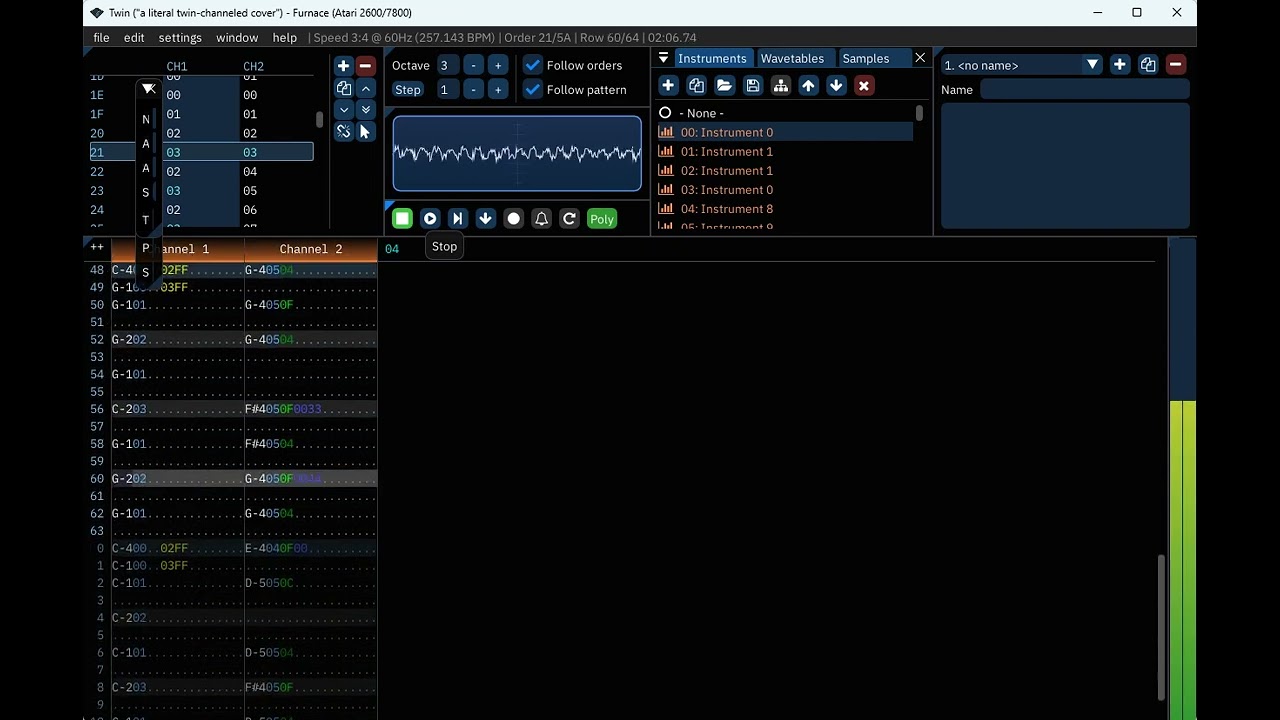Play from cursor with the step-play button

(457, 219)
